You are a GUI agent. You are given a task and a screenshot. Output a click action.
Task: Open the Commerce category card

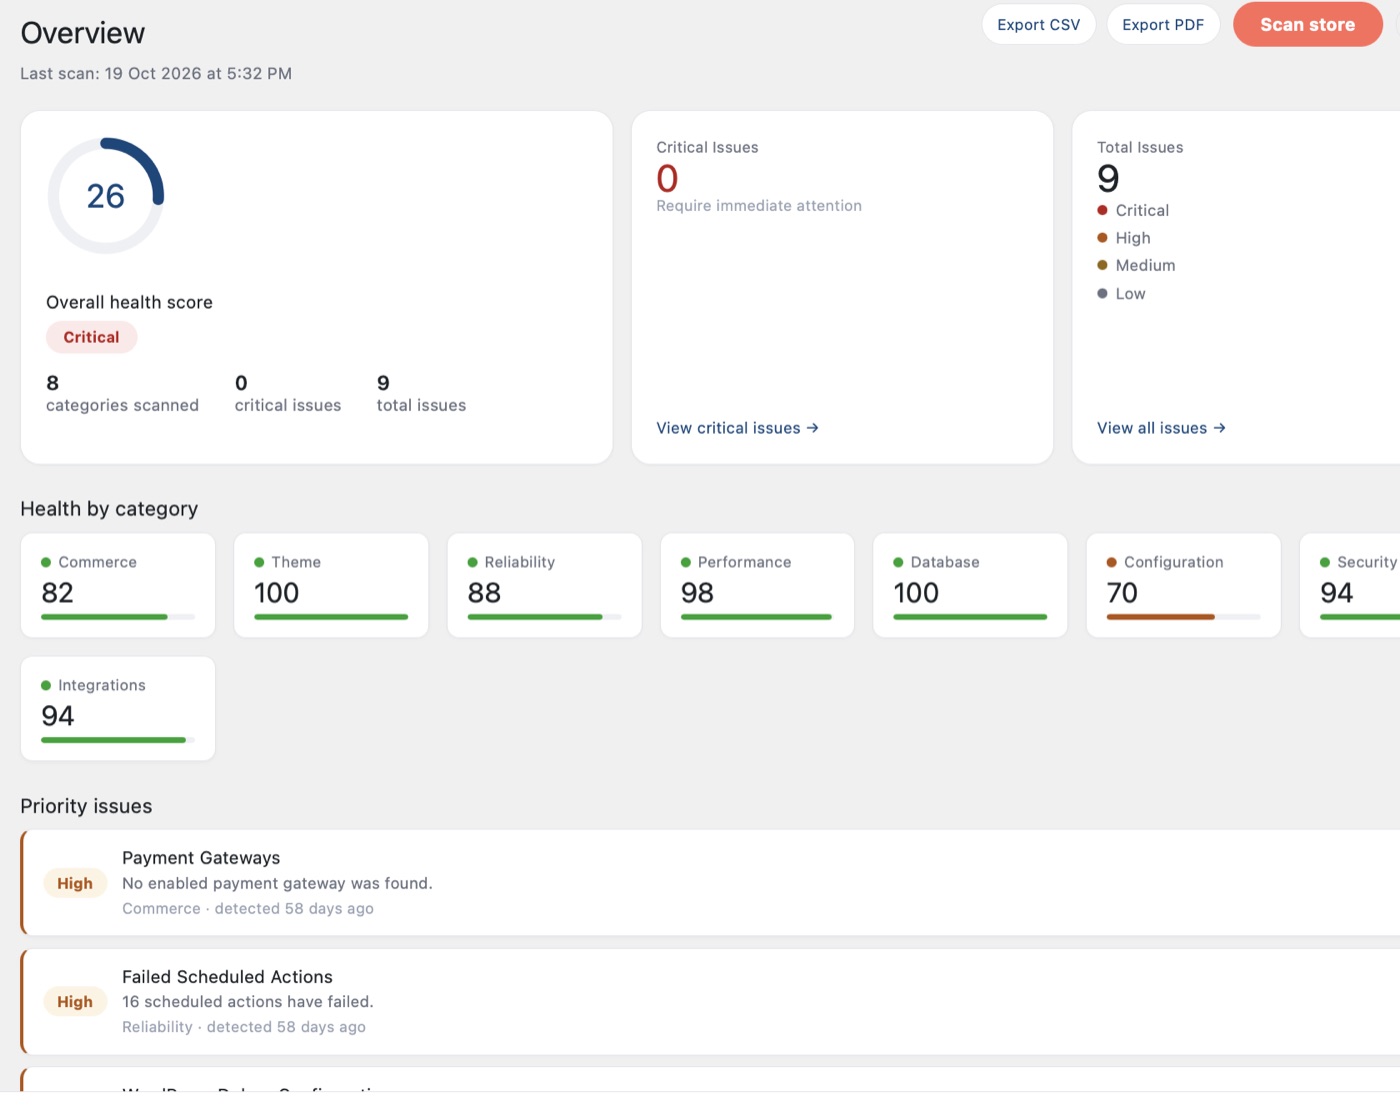click(118, 585)
